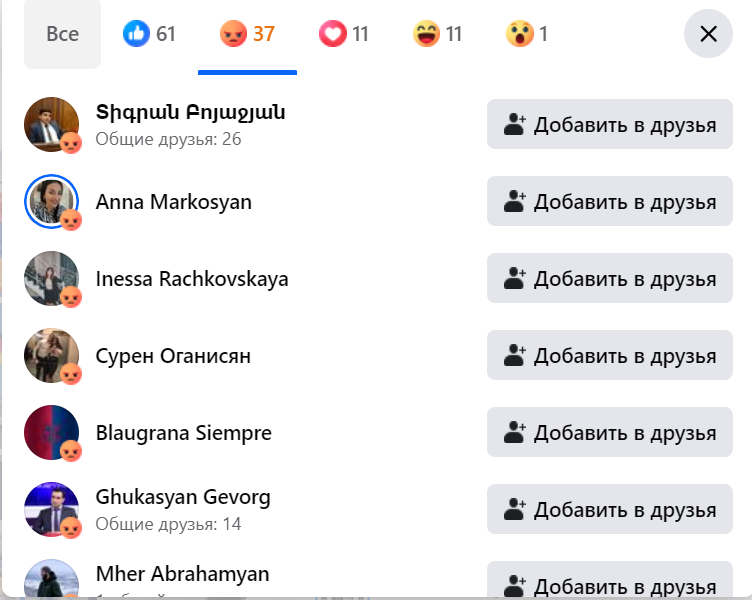Add Տիգրան Բոյաջյան to friends

point(610,124)
